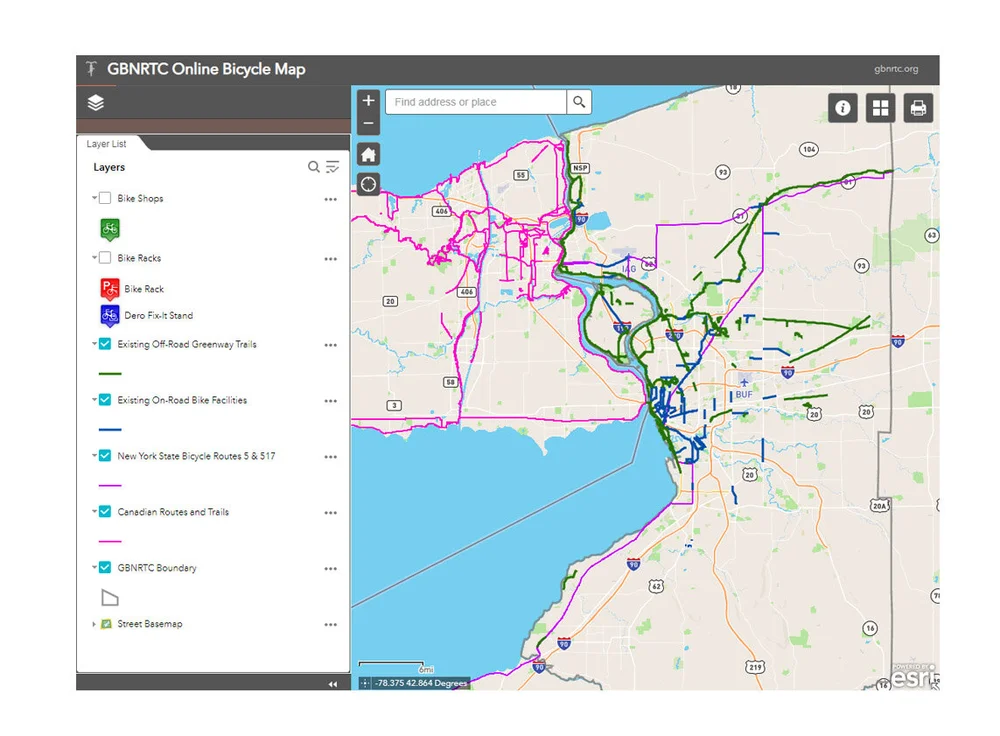
Task: Open the layer filter control beside the search icon
Action: point(332,167)
